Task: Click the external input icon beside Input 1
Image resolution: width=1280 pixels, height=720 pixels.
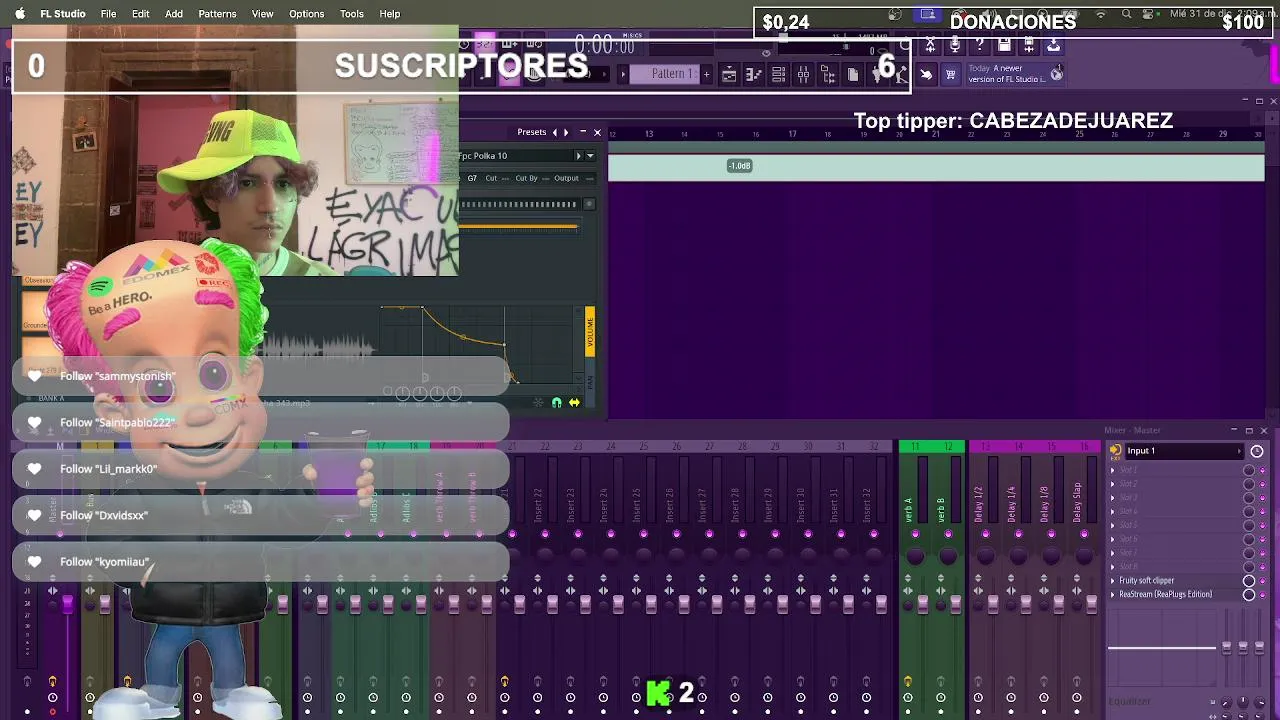Action: coord(1115,451)
